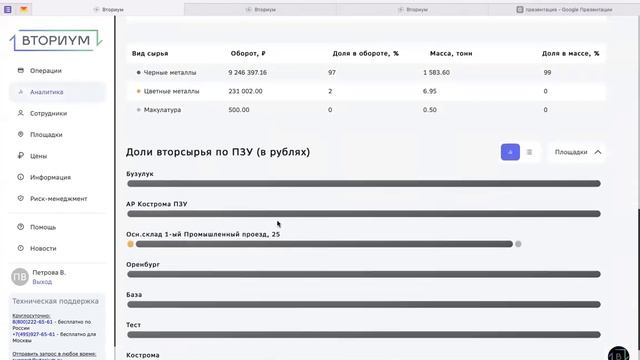Click the Сотрудники person icon
Screen dimensions: 640x360
(20, 113)
